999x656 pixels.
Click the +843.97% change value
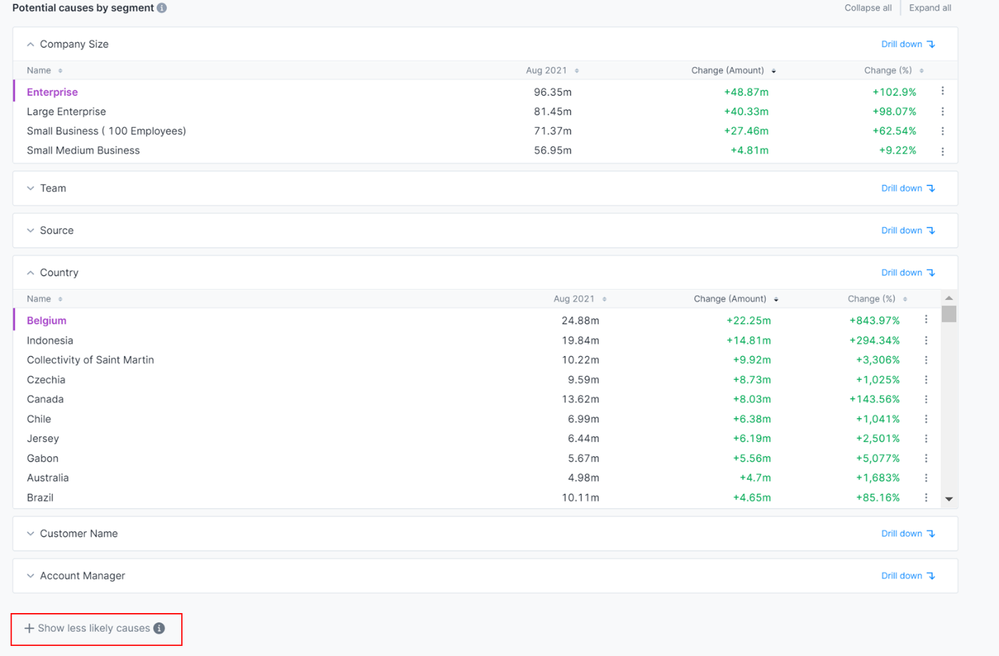coord(874,321)
